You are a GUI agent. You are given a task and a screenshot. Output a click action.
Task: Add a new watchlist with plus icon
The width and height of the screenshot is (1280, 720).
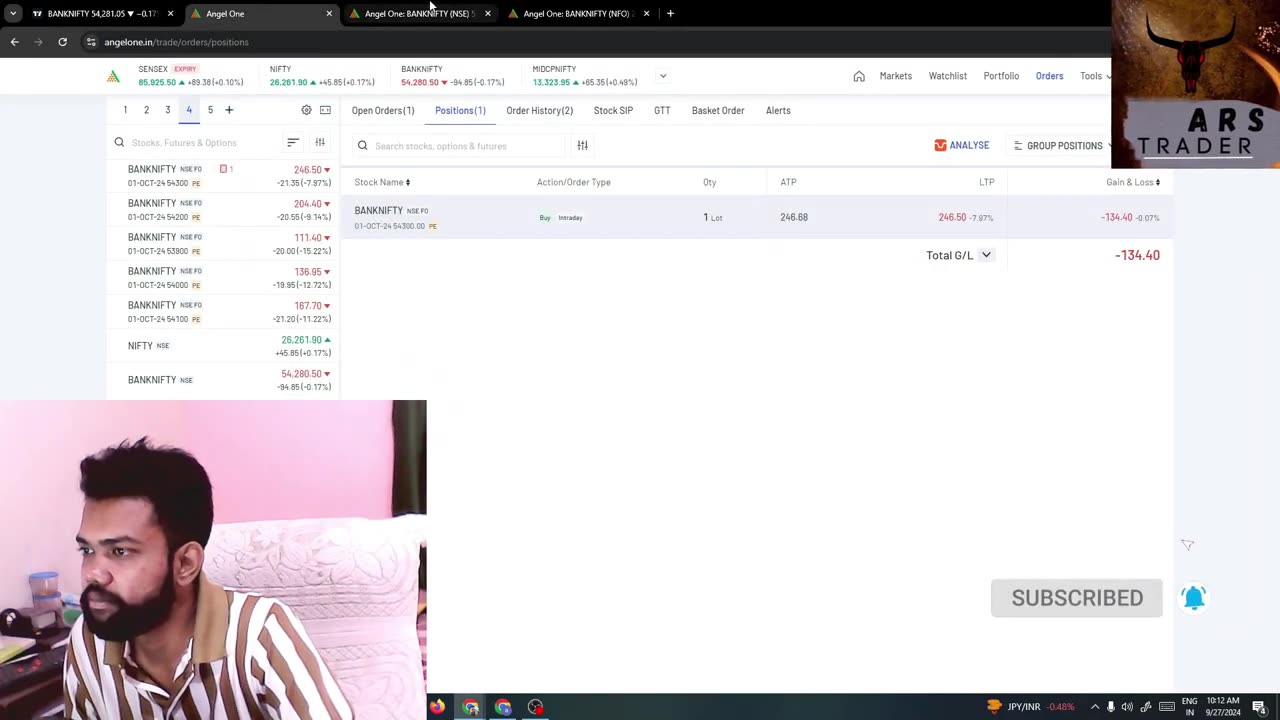pos(229,110)
